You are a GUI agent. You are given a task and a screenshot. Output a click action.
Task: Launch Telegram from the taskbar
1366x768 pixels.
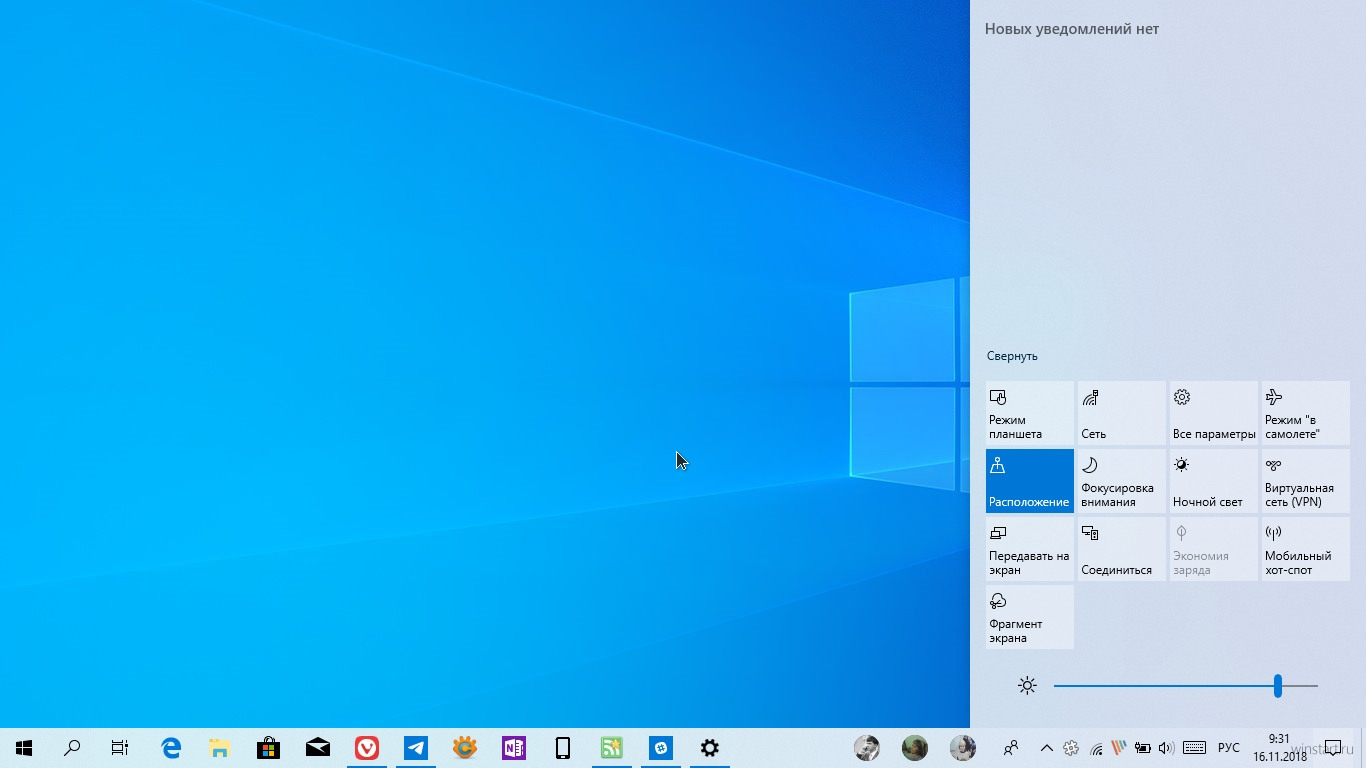coord(416,748)
